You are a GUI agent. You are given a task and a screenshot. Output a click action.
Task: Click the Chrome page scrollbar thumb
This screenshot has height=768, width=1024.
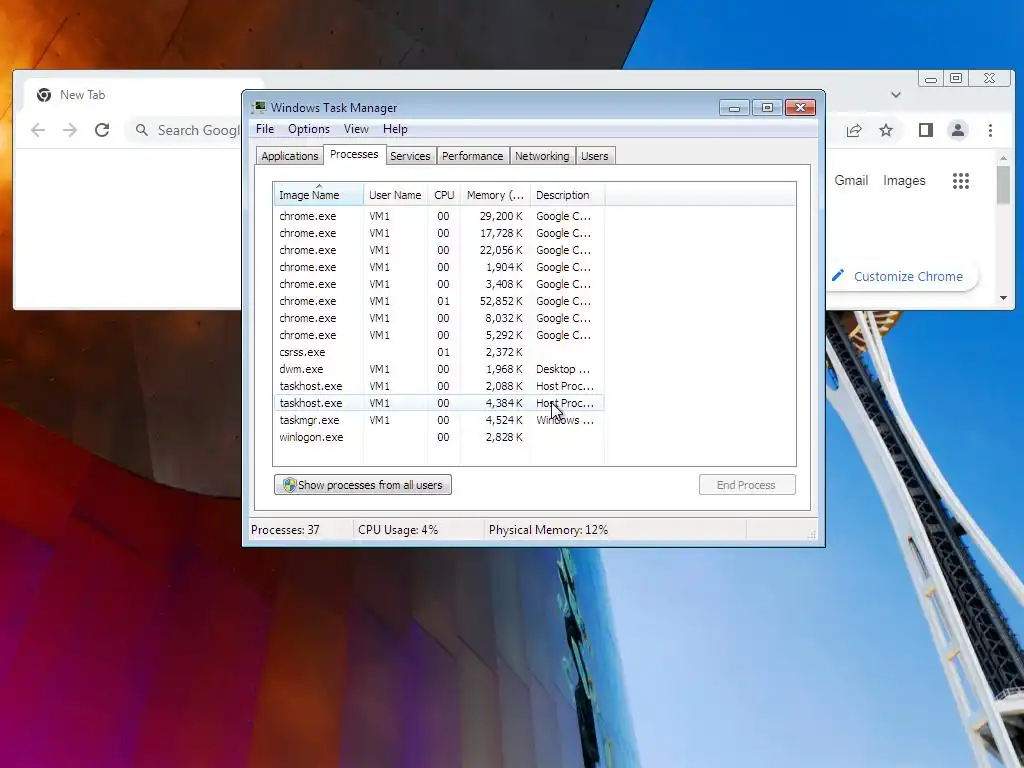tap(1003, 185)
